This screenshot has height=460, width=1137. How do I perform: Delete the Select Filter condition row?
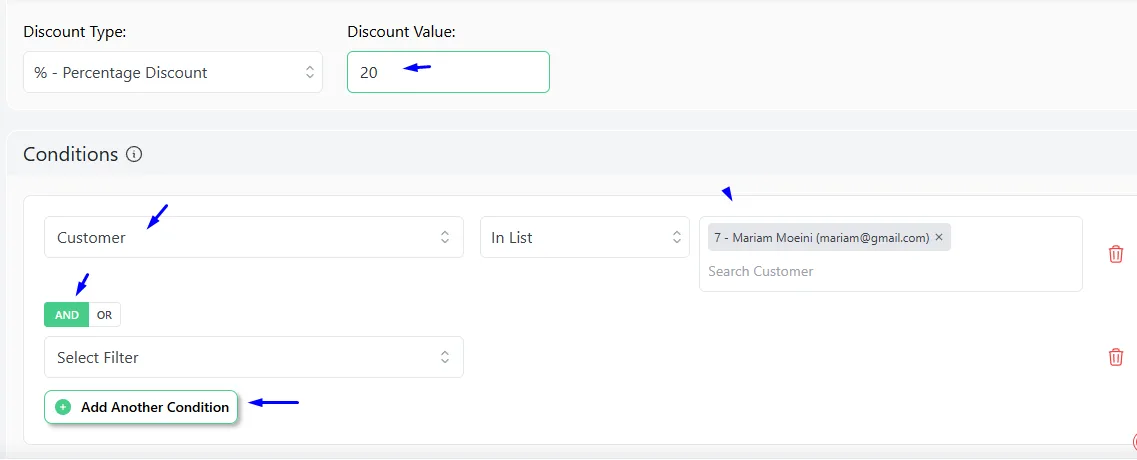click(x=1116, y=357)
